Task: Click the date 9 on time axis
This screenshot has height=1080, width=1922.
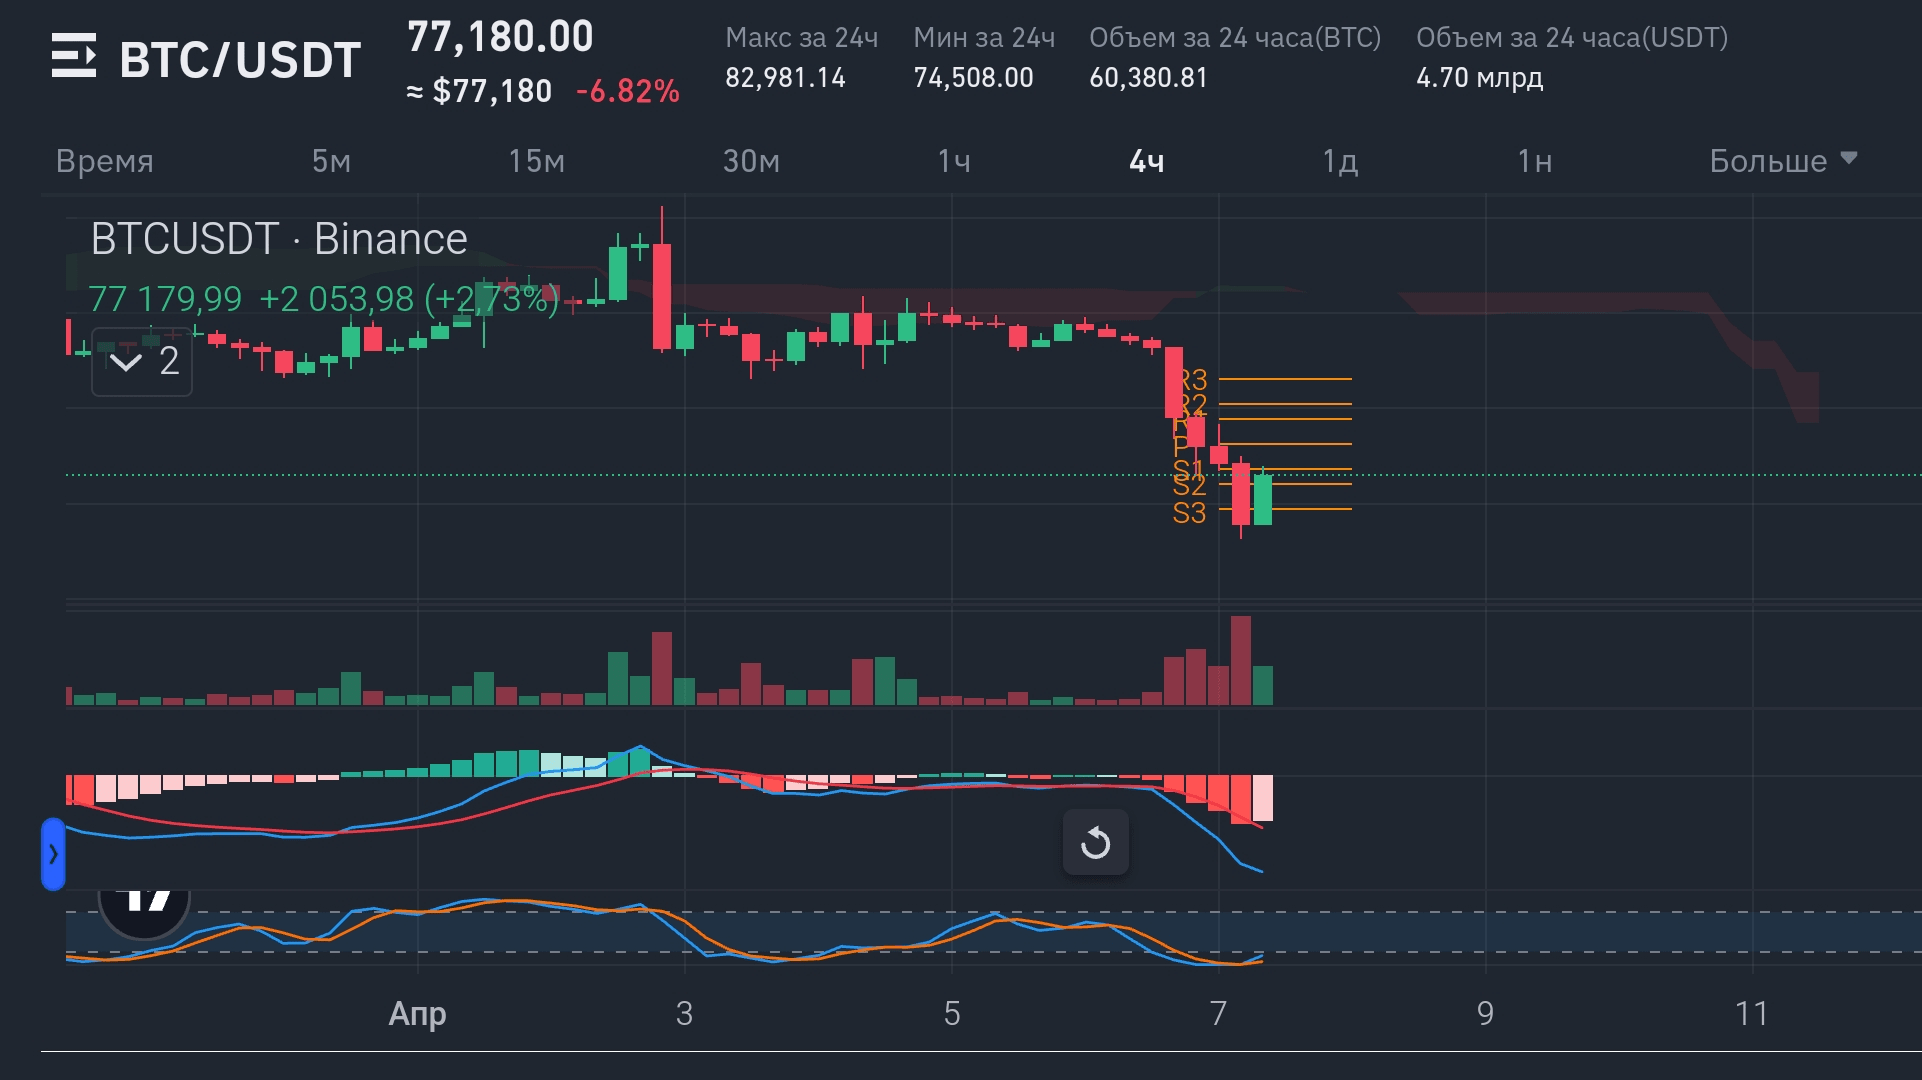Action: point(1485,1014)
